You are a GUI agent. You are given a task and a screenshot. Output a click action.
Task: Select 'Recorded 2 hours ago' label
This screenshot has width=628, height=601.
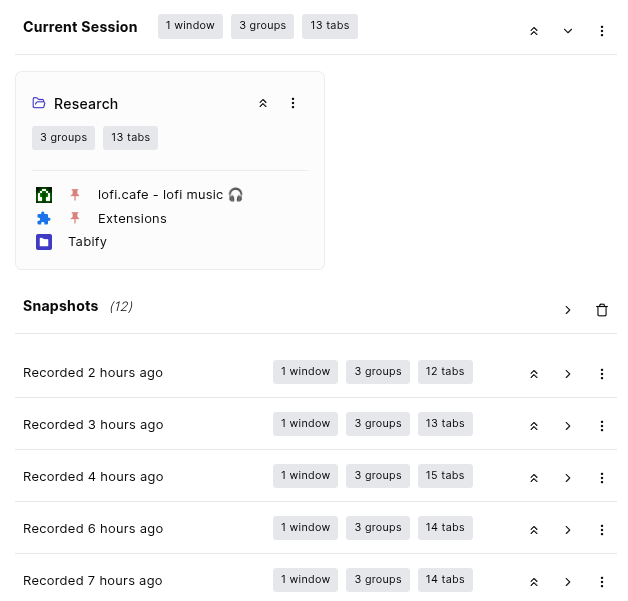coord(93,373)
